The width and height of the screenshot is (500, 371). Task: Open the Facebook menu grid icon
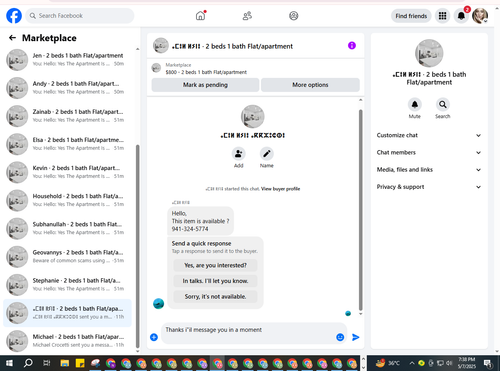click(x=442, y=16)
